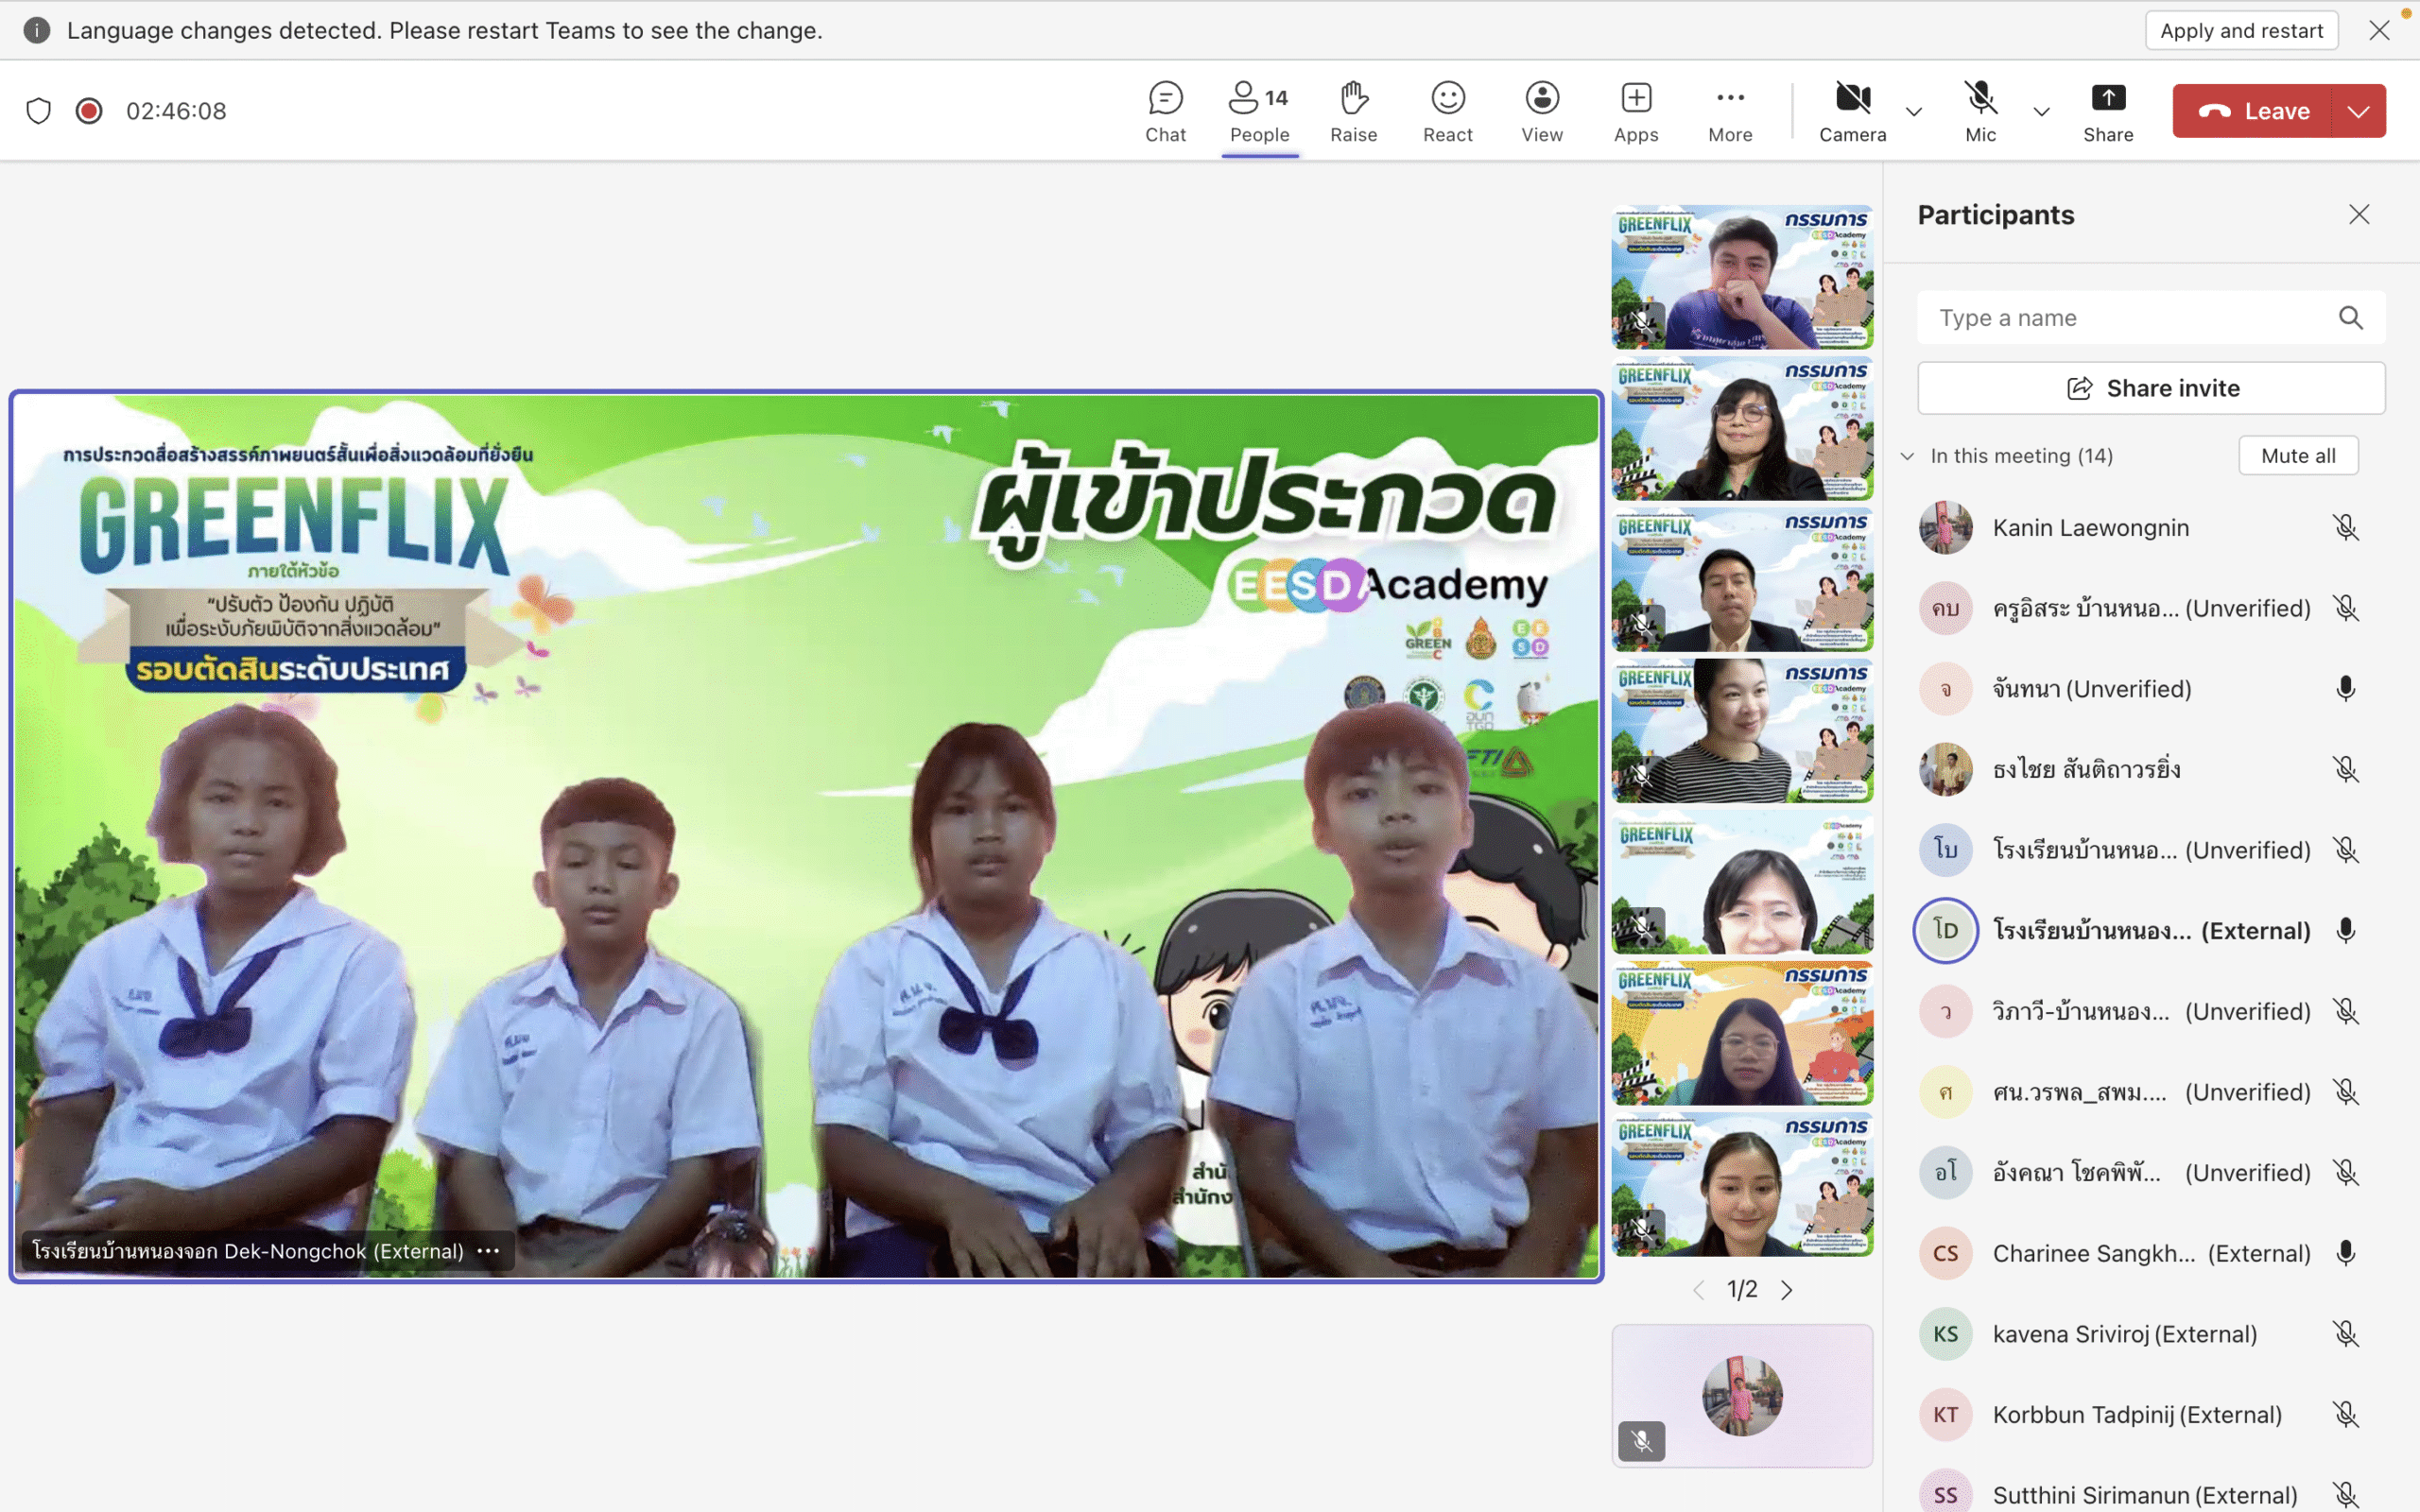Share your screen content

[2108, 111]
